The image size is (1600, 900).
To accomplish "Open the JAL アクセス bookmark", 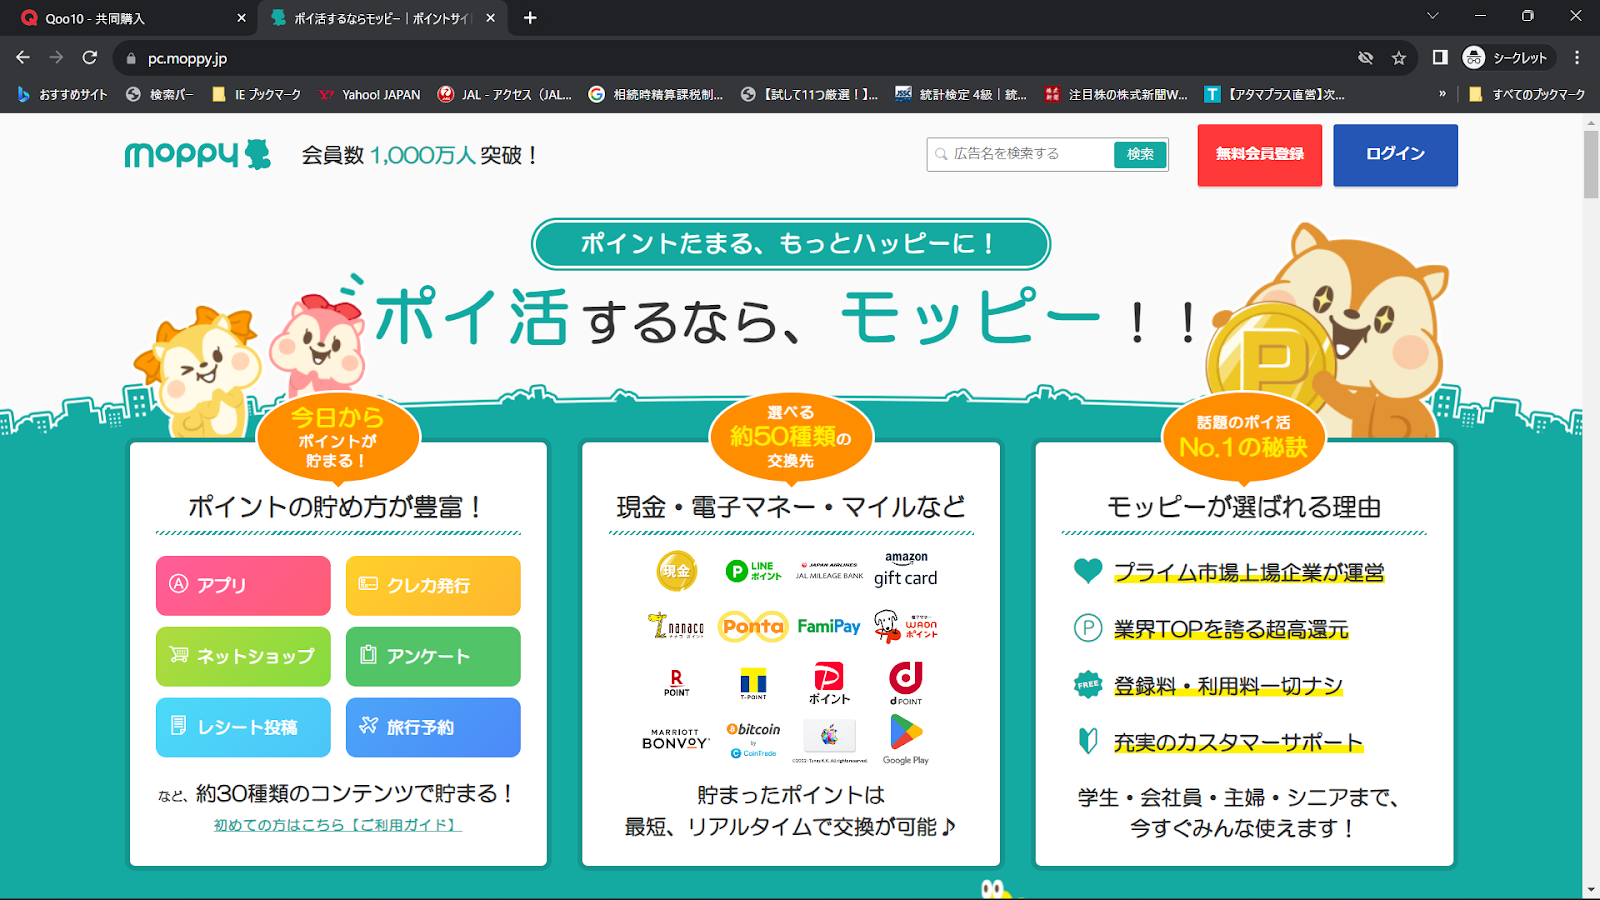I will (x=505, y=94).
